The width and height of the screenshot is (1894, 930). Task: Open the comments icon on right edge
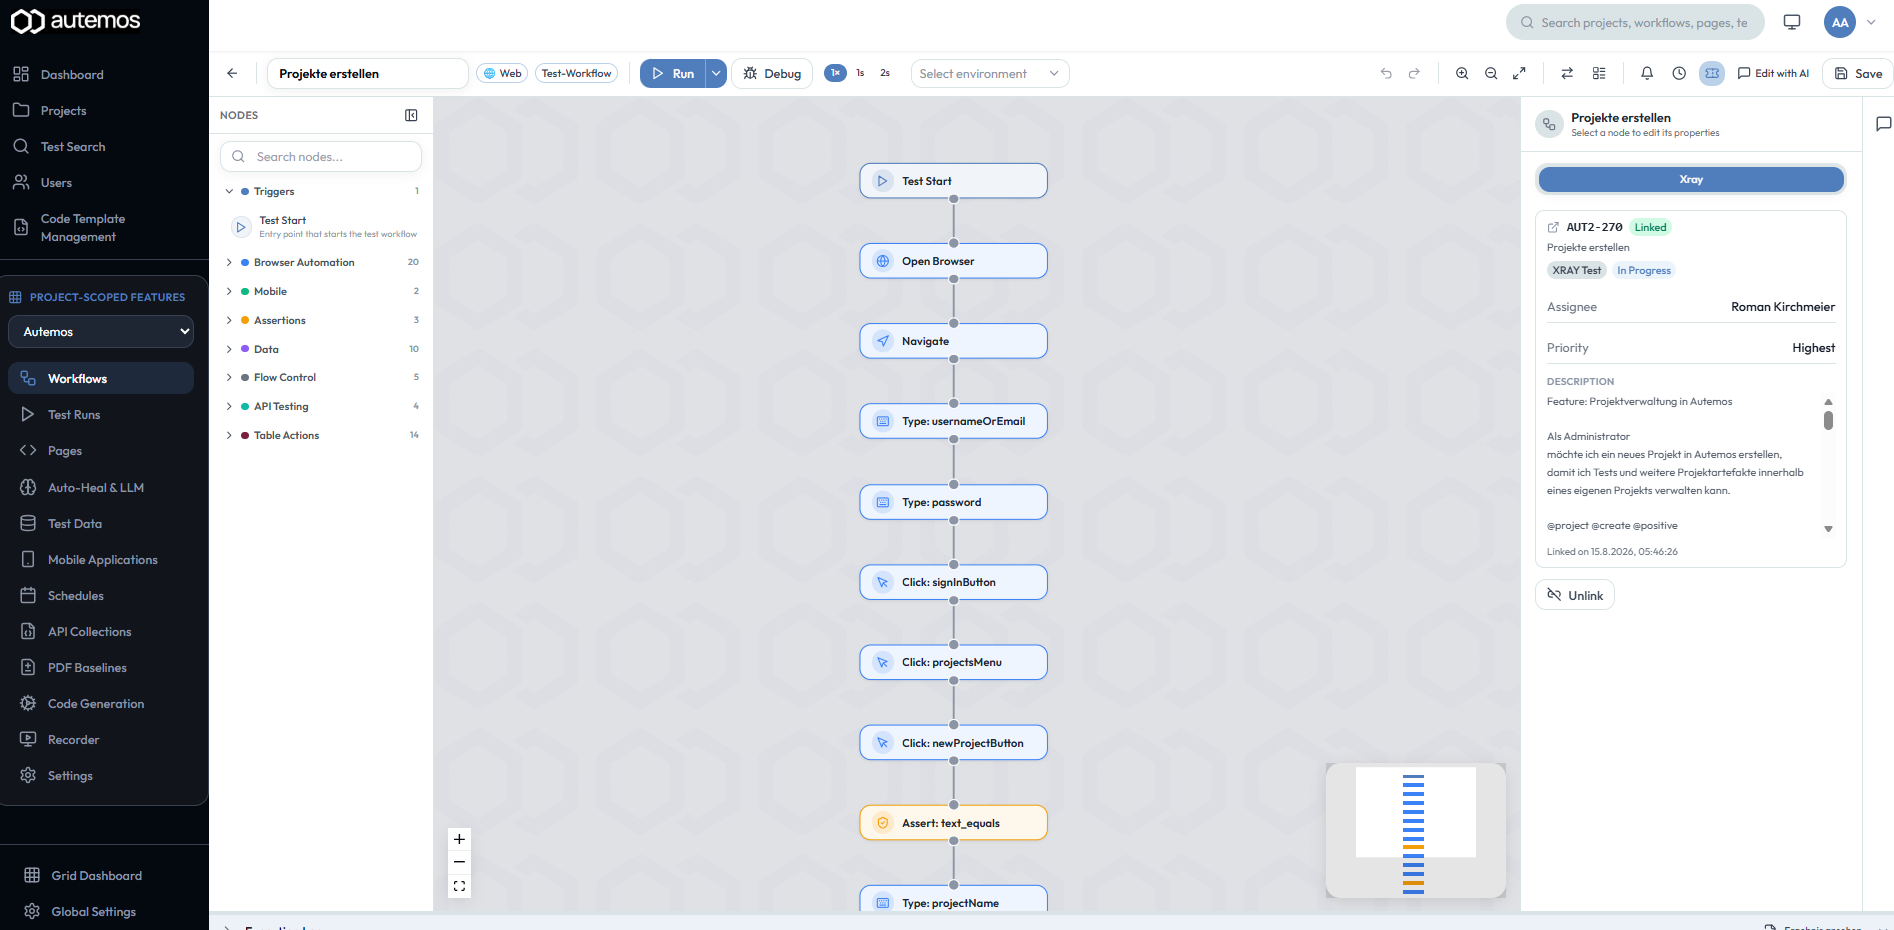point(1883,124)
